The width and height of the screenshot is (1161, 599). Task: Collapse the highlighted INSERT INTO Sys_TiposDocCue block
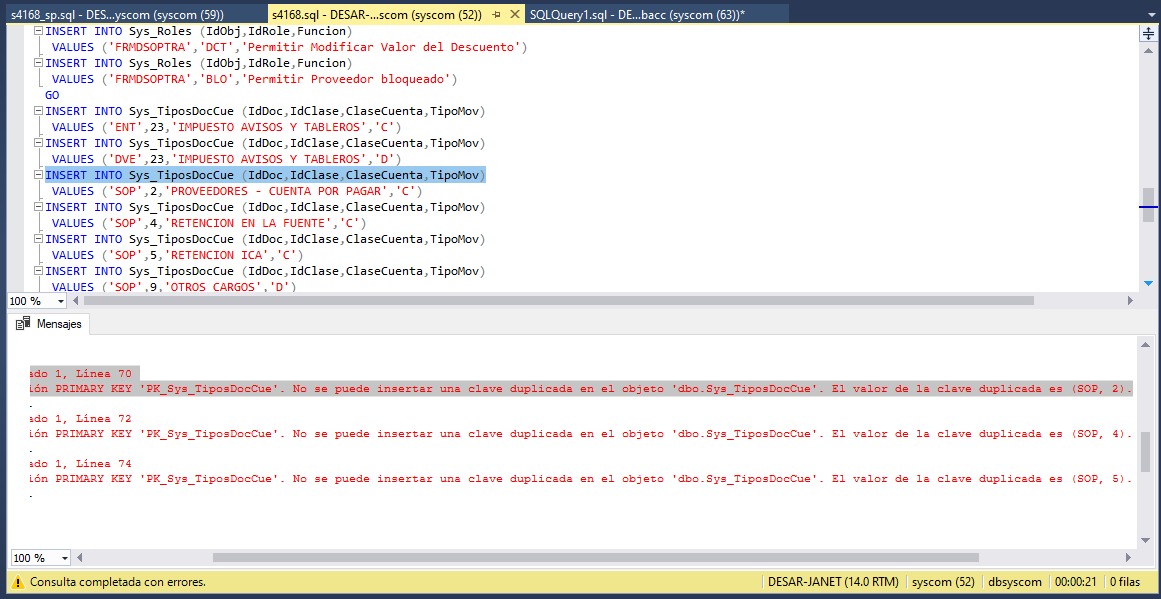(x=38, y=175)
